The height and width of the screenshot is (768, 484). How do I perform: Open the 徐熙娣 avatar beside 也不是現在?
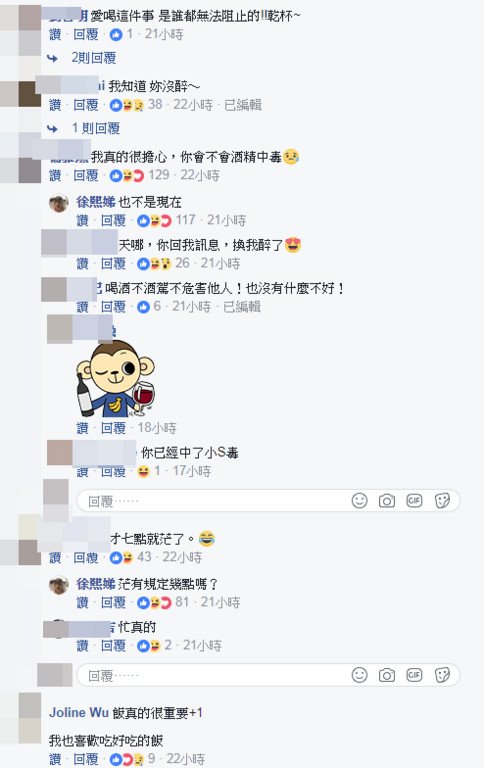point(59,203)
